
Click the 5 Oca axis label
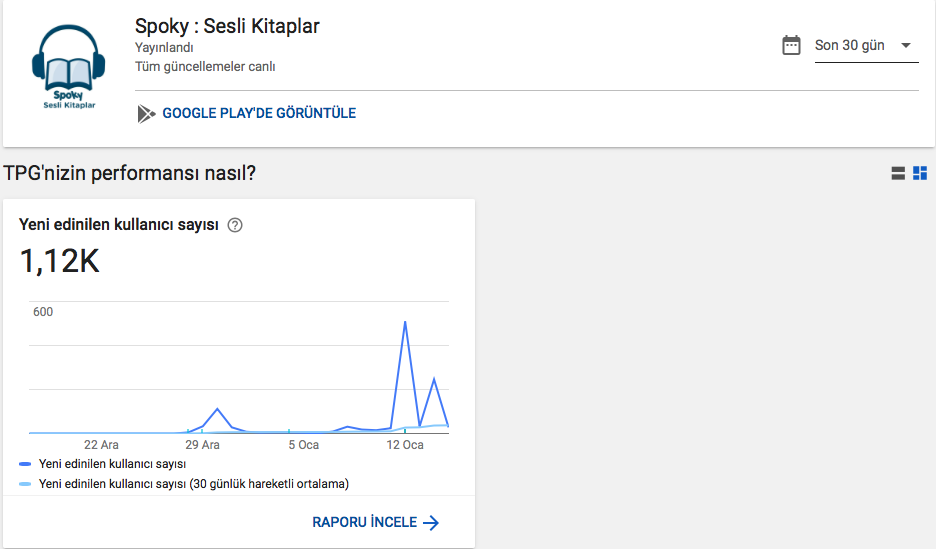point(304,445)
